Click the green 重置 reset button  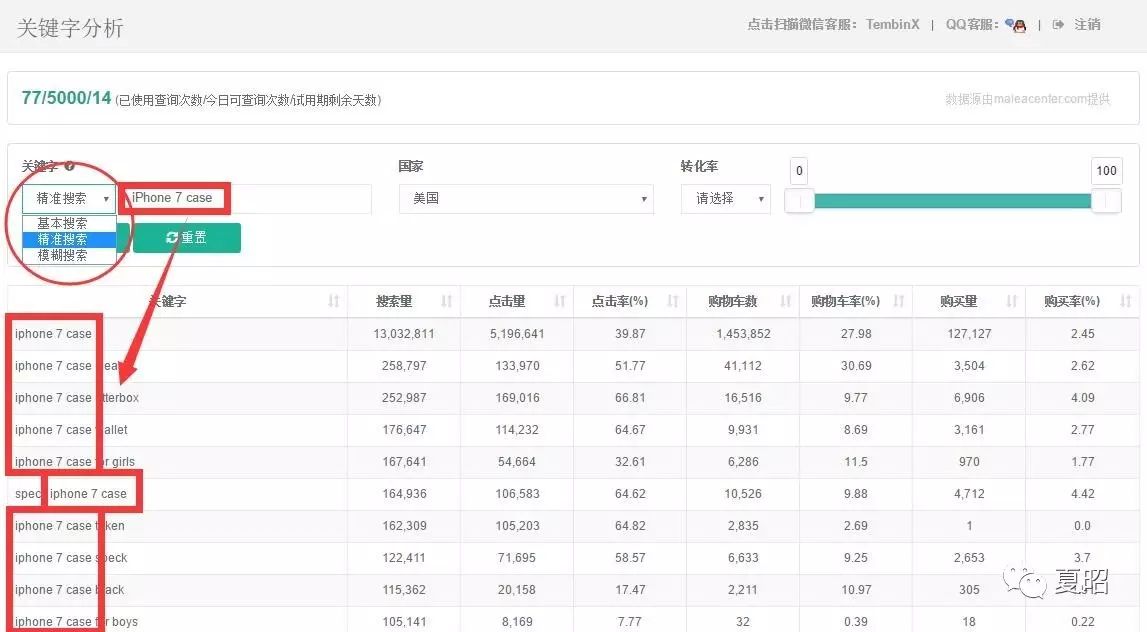187,238
